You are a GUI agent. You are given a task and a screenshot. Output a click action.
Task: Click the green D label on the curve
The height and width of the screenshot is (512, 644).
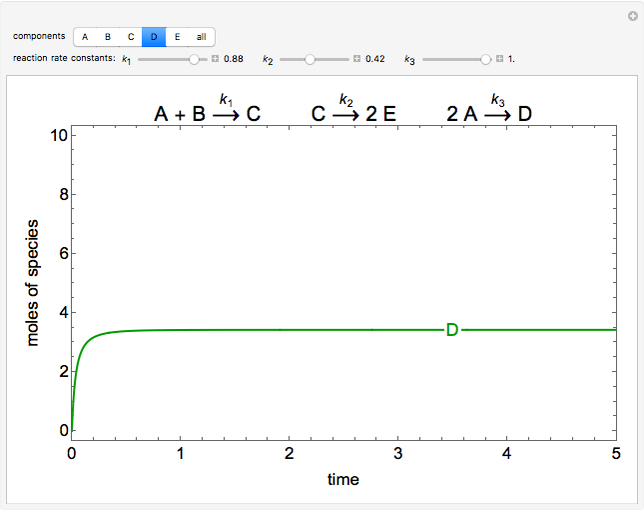pyautogui.click(x=452, y=330)
